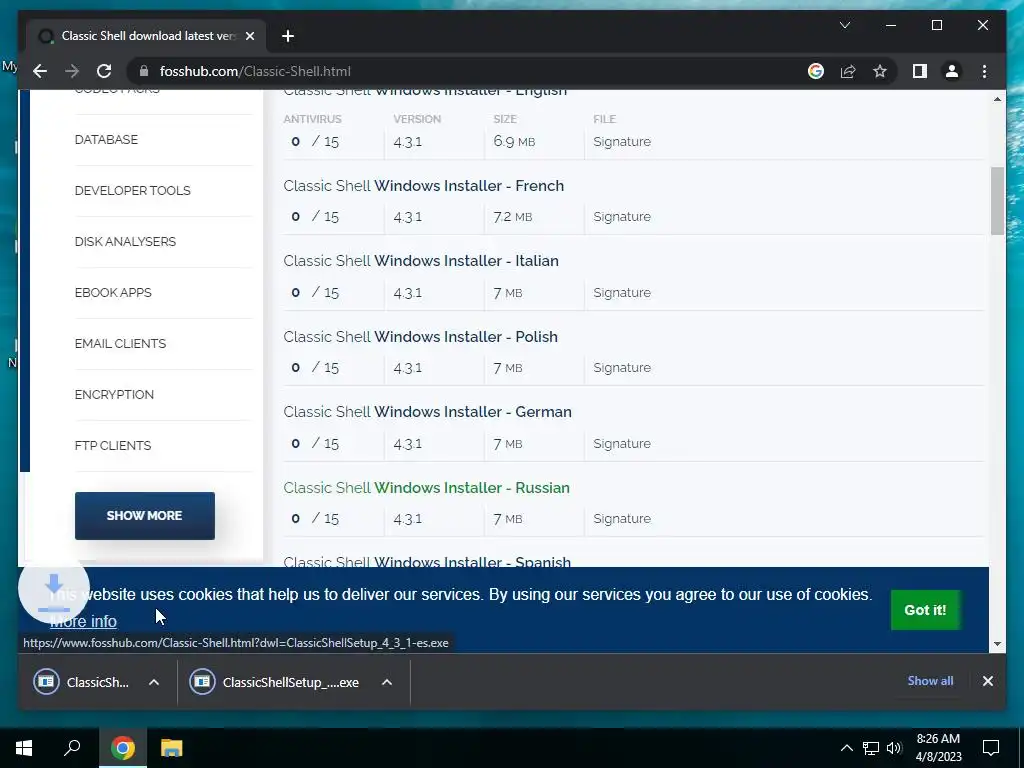This screenshot has width=1024, height=768.
Task: Open the Chrome profile menu
Action: pyautogui.click(x=952, y=71)
